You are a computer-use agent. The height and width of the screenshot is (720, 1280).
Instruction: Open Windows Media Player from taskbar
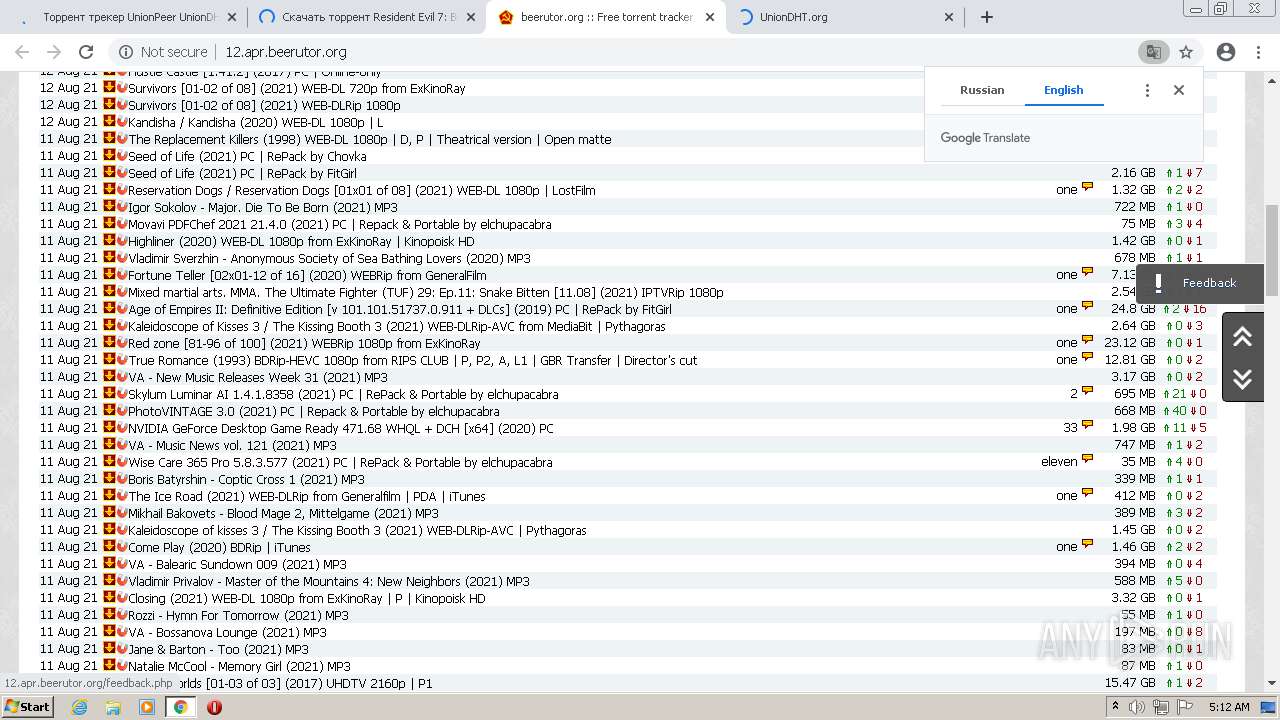147,707
